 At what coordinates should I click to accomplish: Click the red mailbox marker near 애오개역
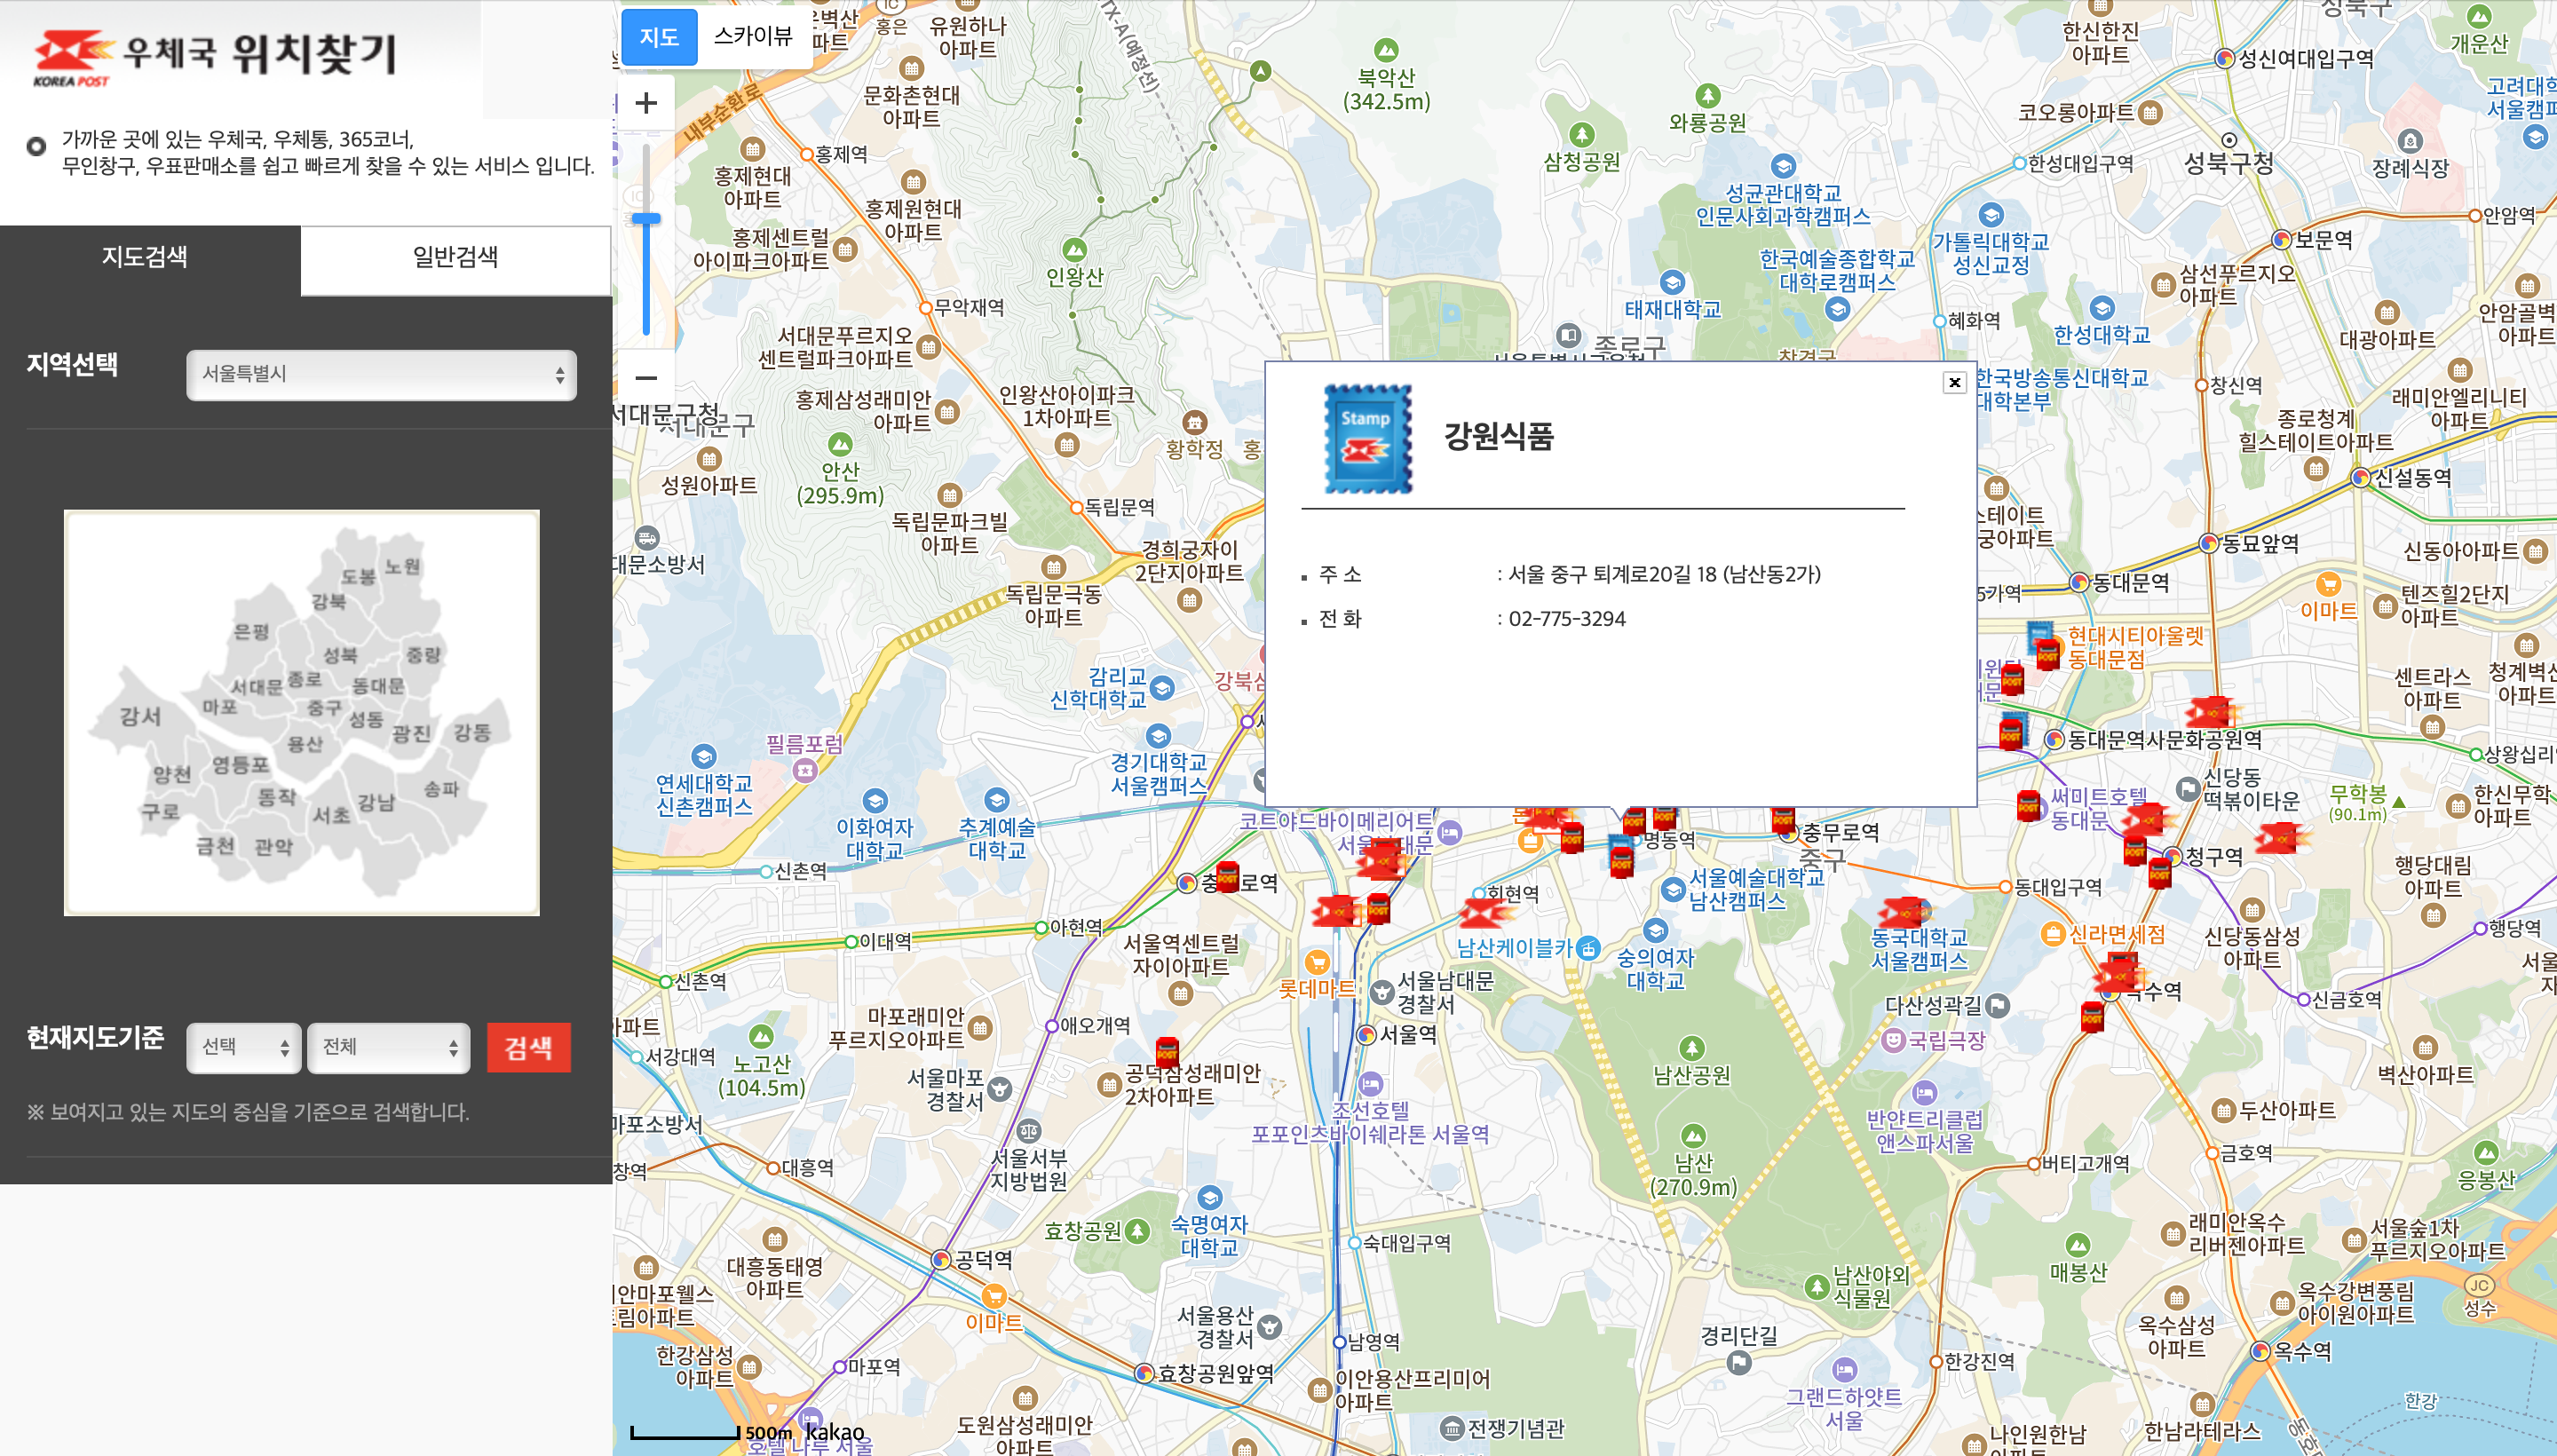tap(1166, 1052)
